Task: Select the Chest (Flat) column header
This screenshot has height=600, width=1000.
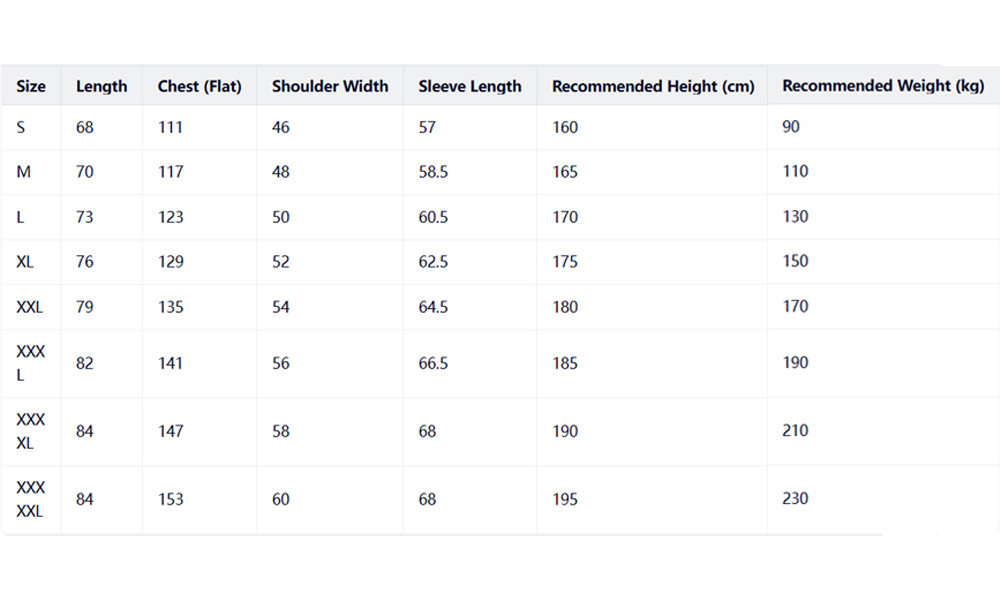Action: (x=199, y=86)
